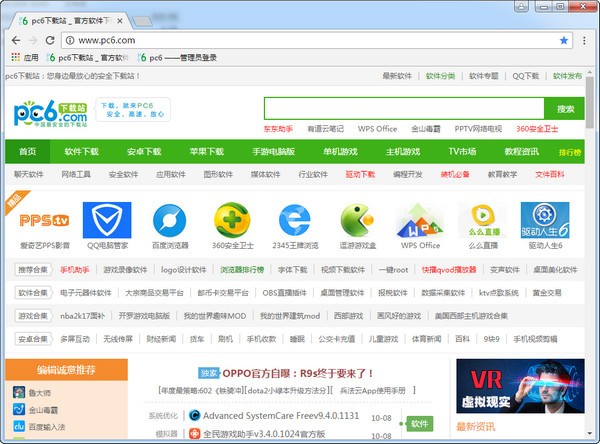The width and height of the screenshot is (600, 444).
Task: Click the 编辑诚意推荐 orange header
Action: tap(66, 370)
